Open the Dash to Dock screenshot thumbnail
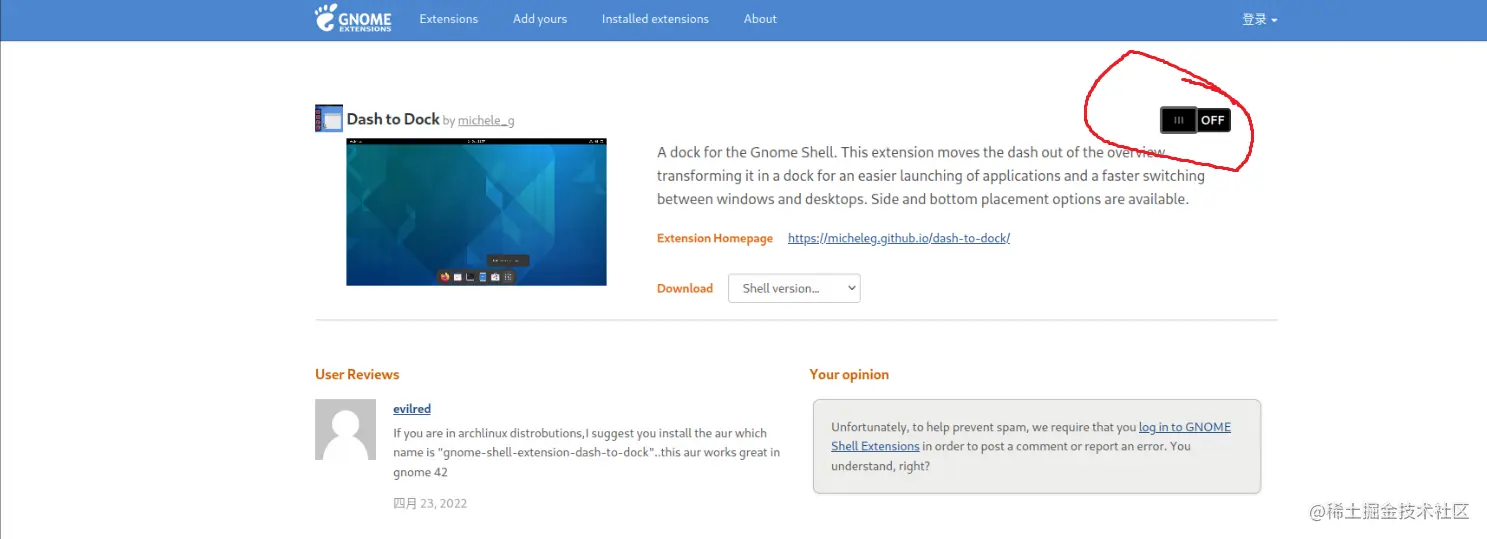Screen dimensions: 1487x539 click(x=476, y=212)
